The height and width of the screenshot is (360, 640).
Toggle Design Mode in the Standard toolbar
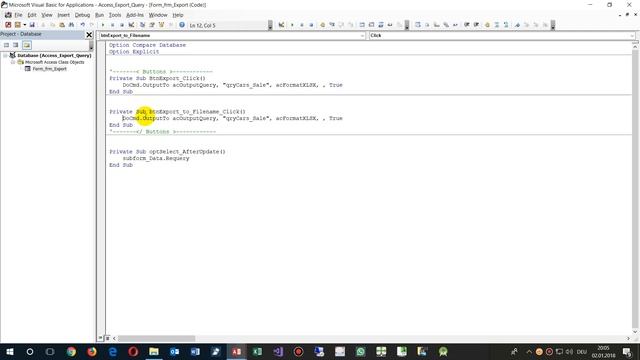(131, 25)
